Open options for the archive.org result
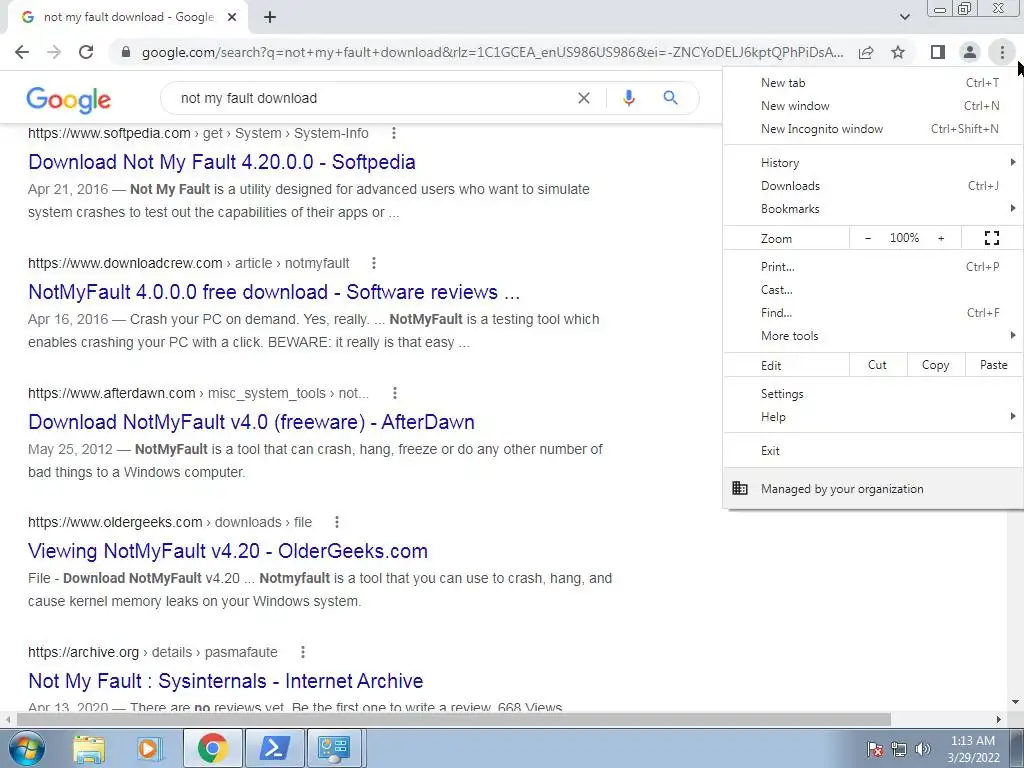 [302, 652]
